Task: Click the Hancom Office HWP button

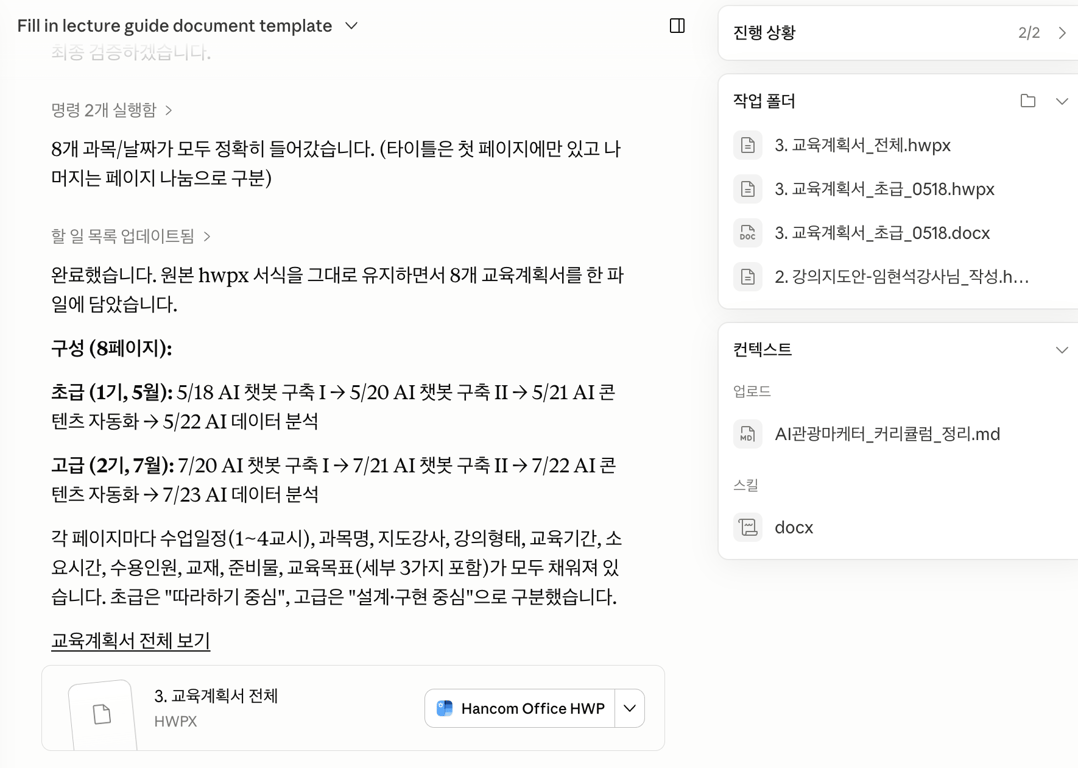Action: [520, 708]
